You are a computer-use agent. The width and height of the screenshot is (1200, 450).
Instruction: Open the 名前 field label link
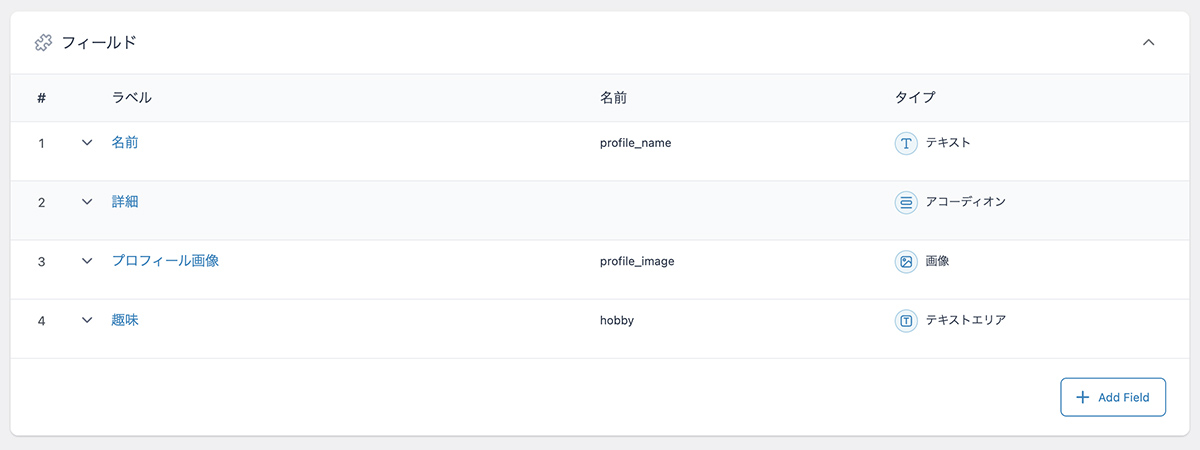(125, 143)
